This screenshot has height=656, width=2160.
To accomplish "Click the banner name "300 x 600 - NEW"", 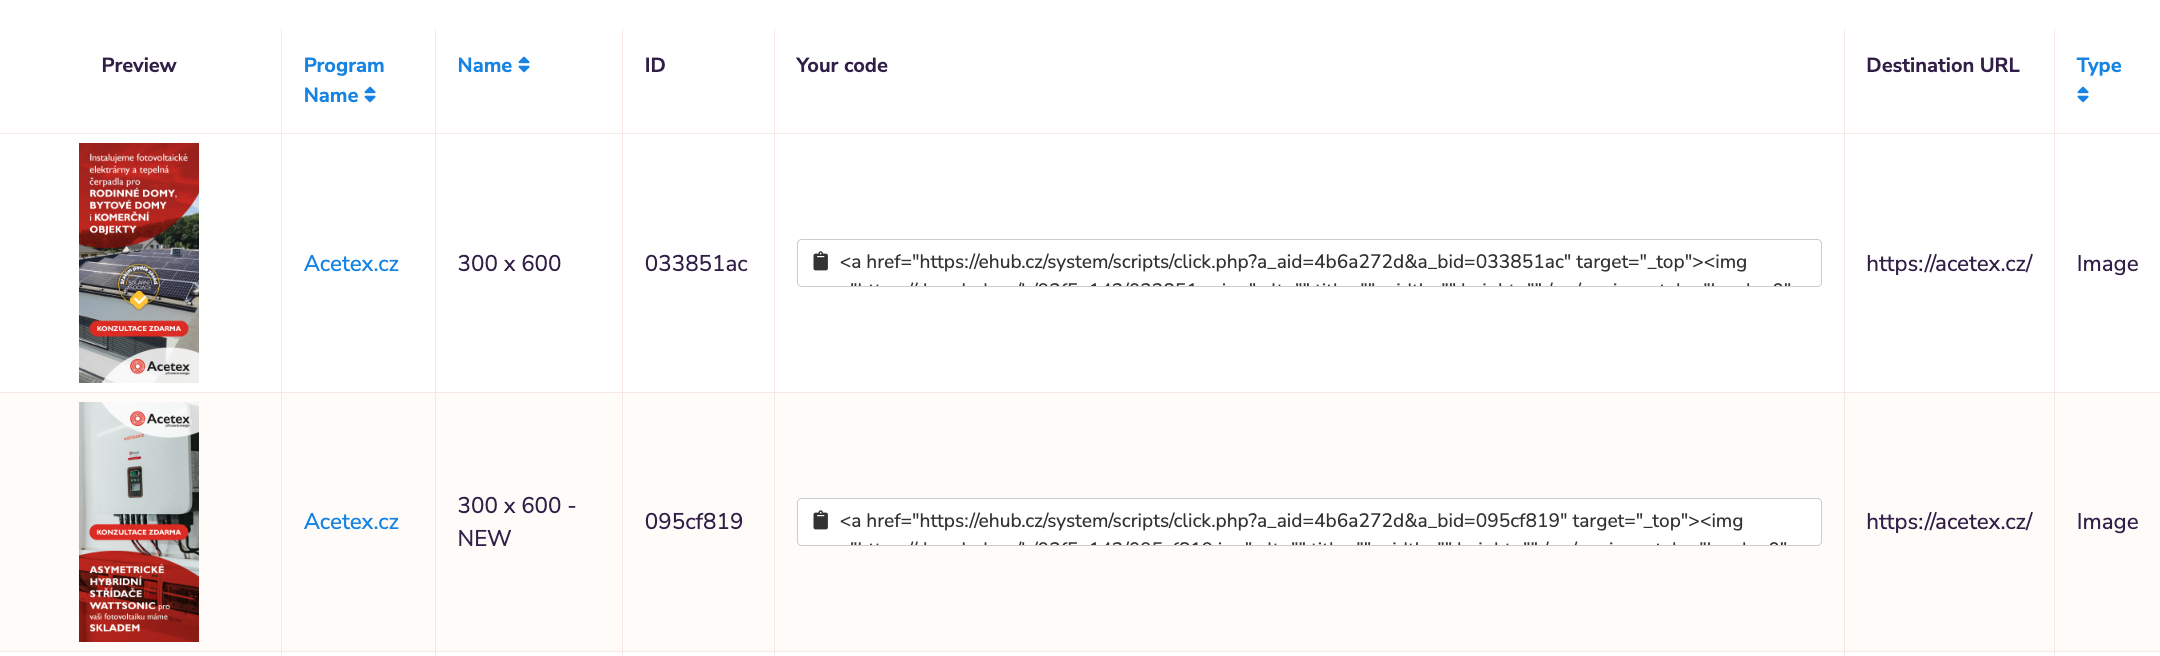I will 516,522.
